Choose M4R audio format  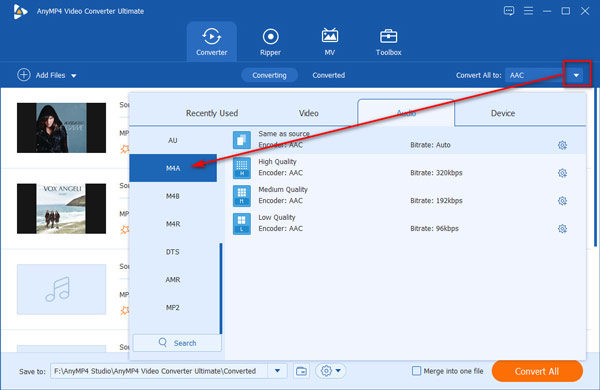173,224
